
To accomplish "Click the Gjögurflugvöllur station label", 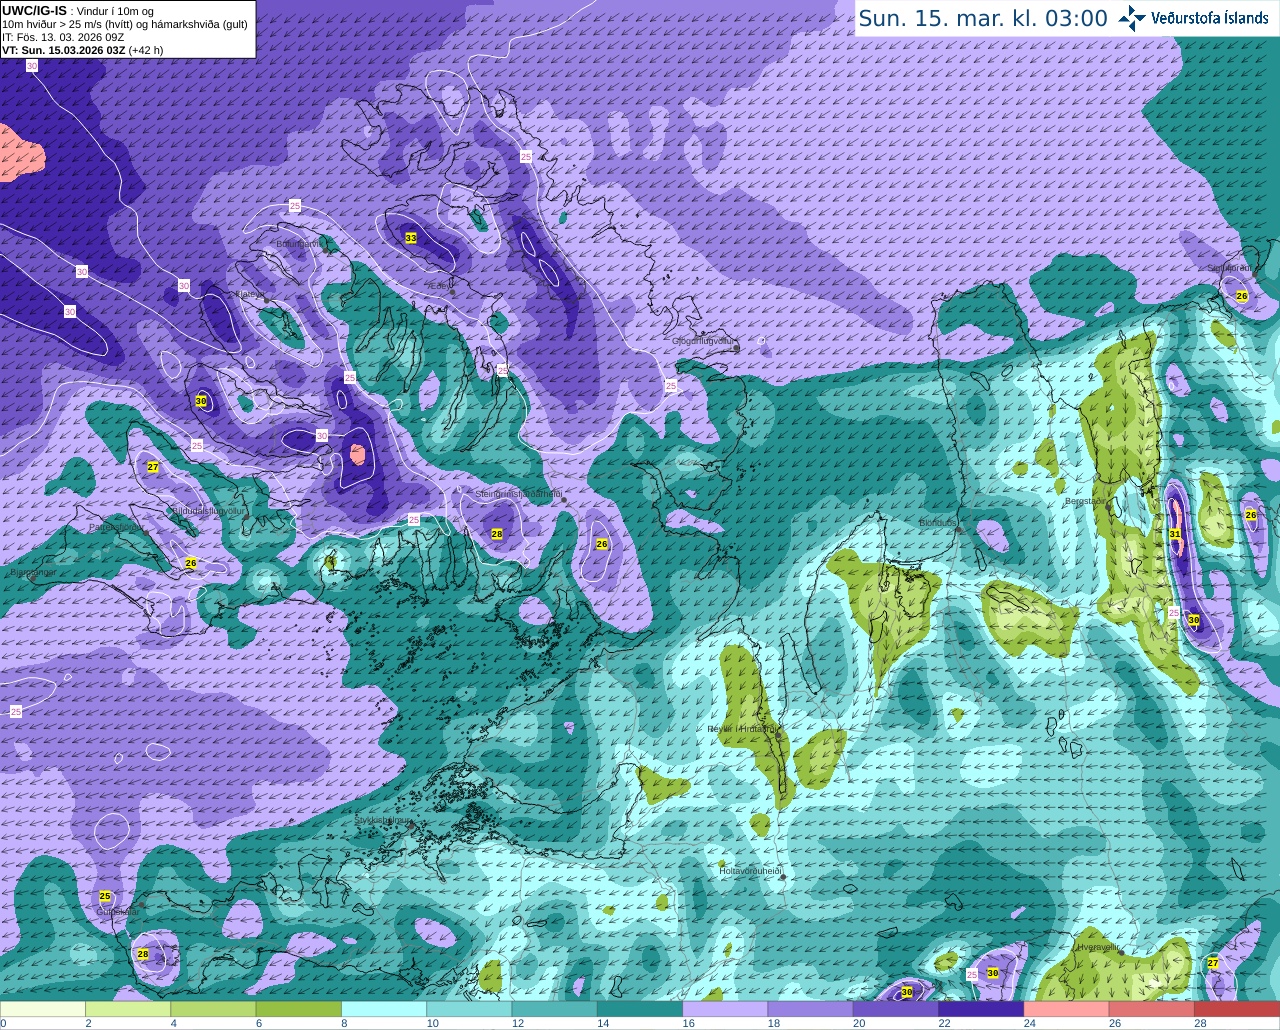I will tap(703, 341).
